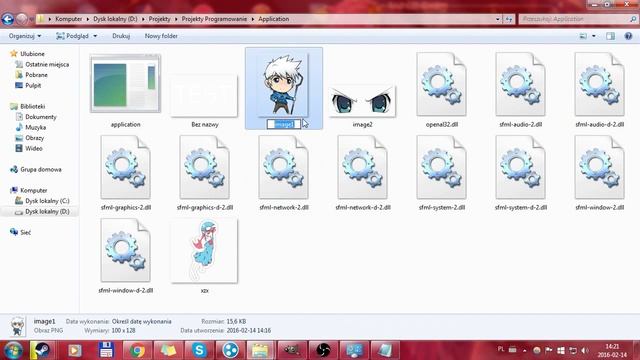Expand the address bar history dropdown
The width and height of the screenshot is (640, 360).
(x=498, y=19)
